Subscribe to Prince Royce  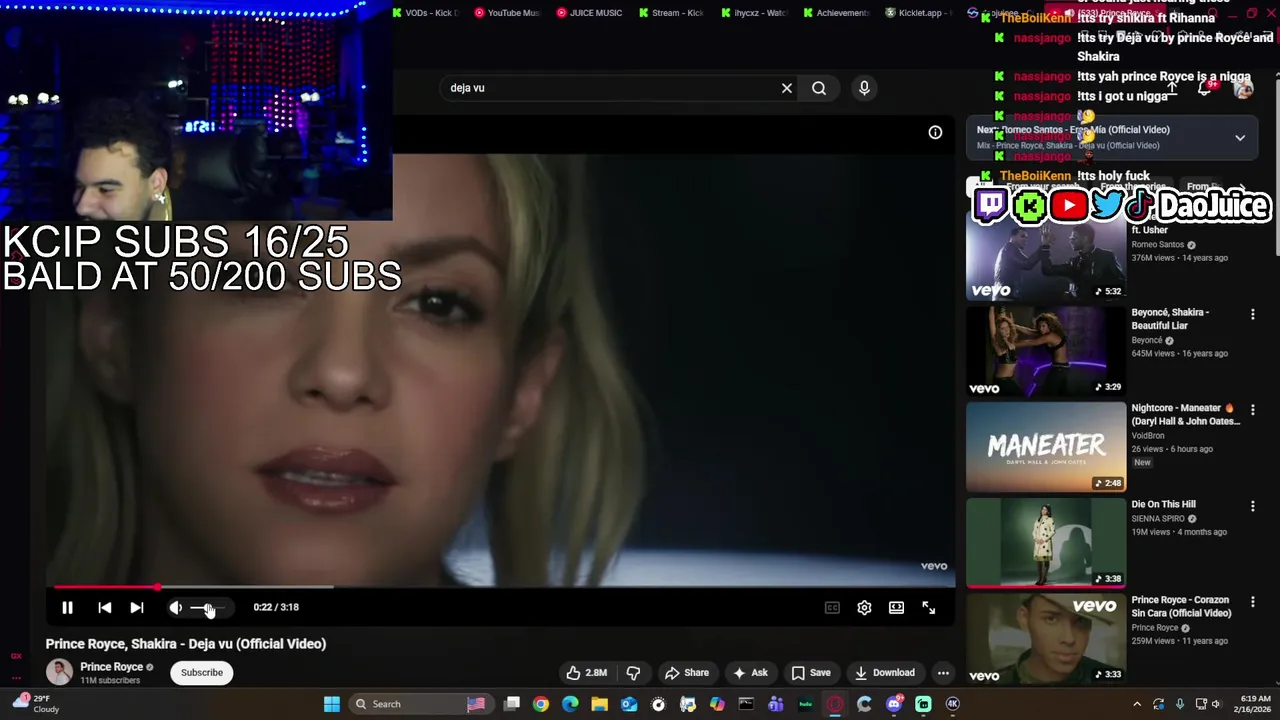click(x=202, y=673)
